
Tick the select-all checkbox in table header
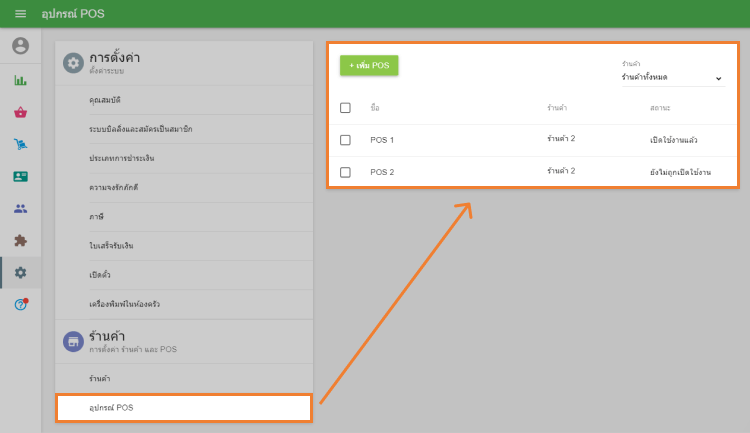pyautogui.click(x=345, y=108)
